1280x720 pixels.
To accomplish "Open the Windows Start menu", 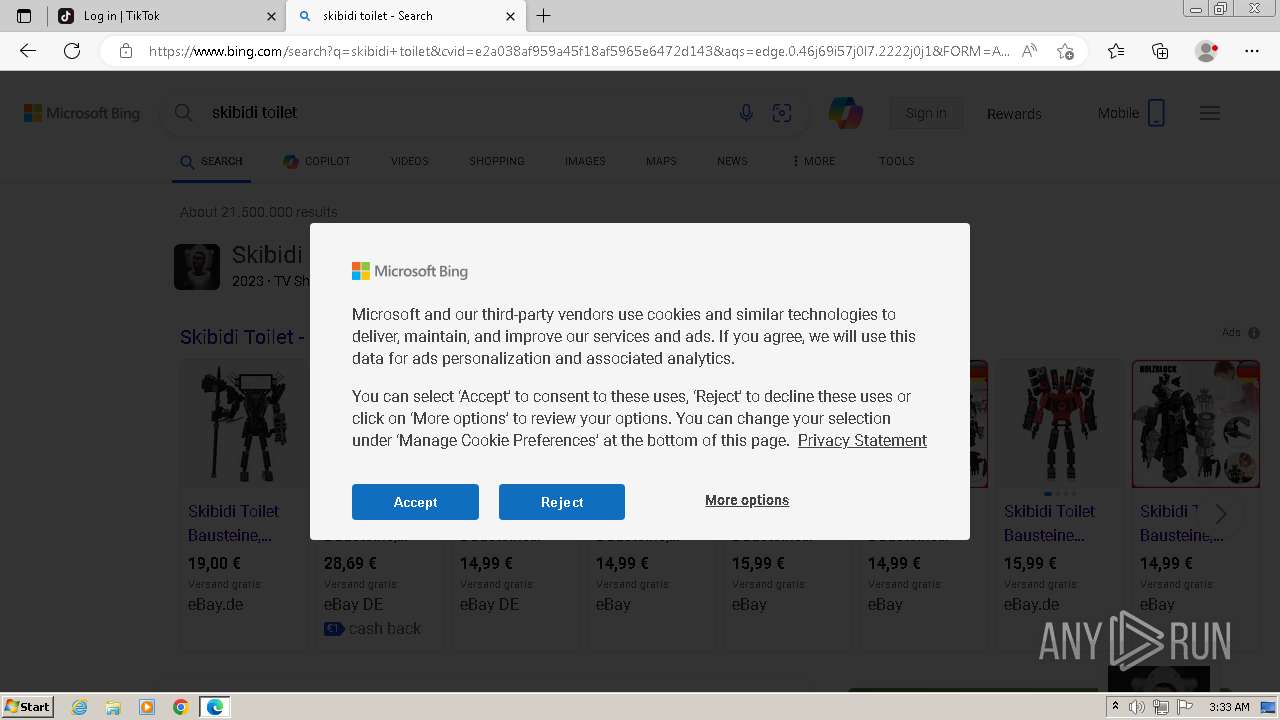I will click(28, 706).
